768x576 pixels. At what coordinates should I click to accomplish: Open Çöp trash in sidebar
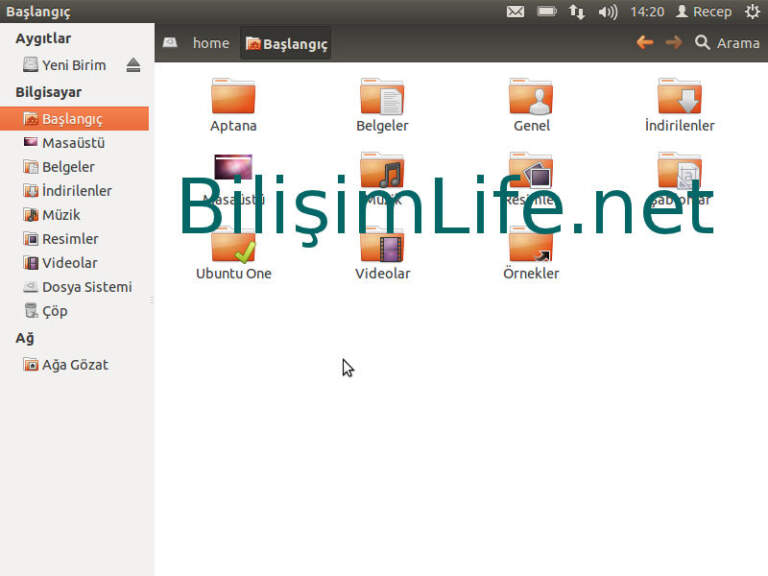[54, 311]
